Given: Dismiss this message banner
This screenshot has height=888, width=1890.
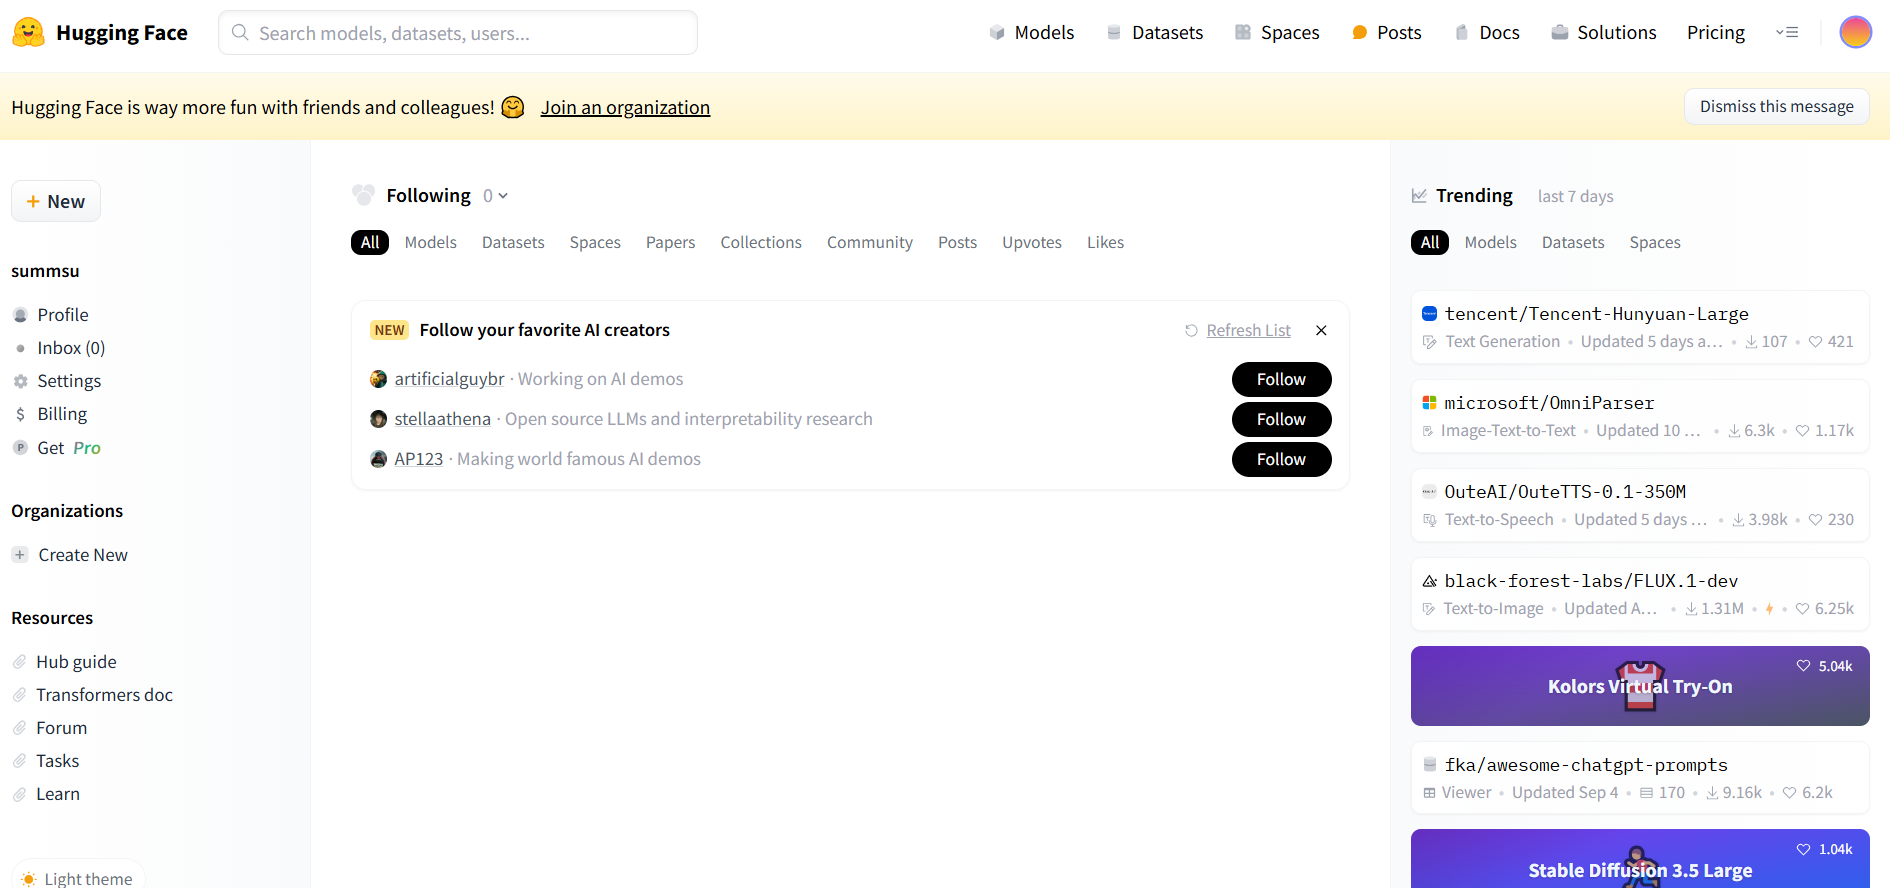Looking at the screenshot, I should point(1776,106).
